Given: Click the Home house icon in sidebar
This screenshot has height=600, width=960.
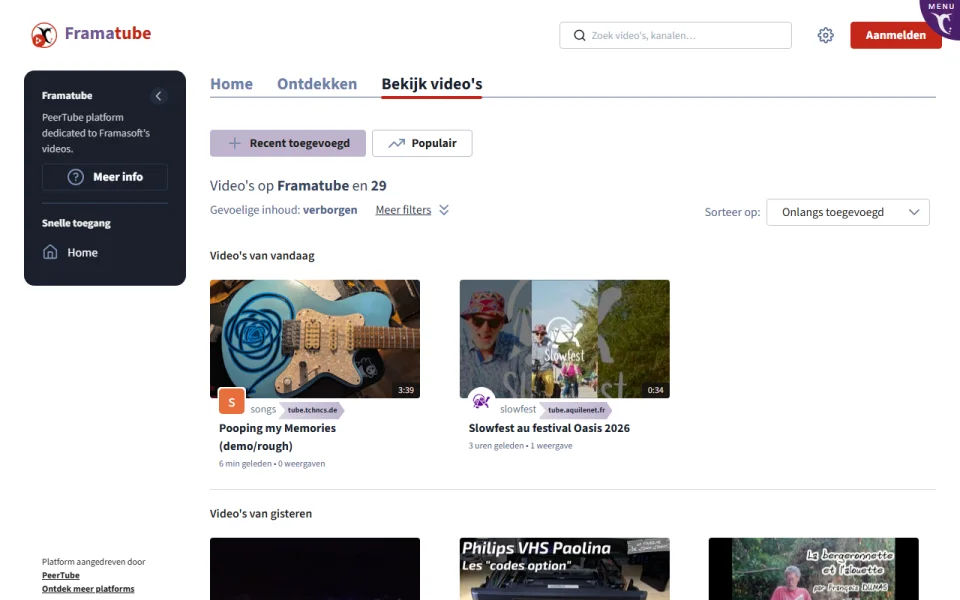Looking at the screenshot, I should click(50, 252).
